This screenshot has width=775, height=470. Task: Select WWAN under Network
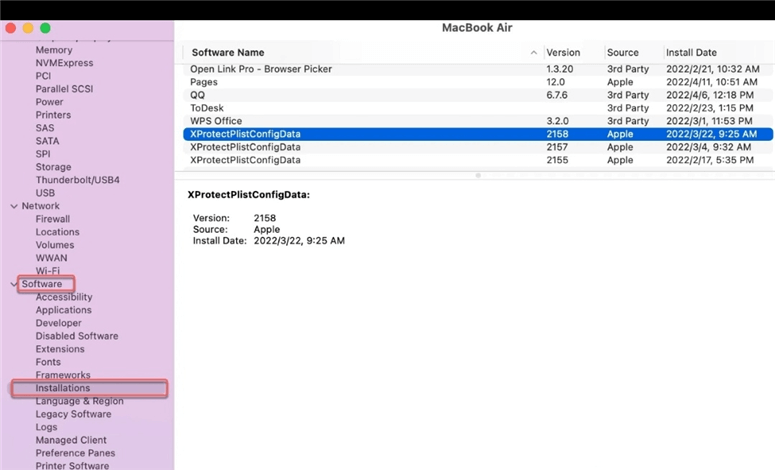[x=51, y=258]
